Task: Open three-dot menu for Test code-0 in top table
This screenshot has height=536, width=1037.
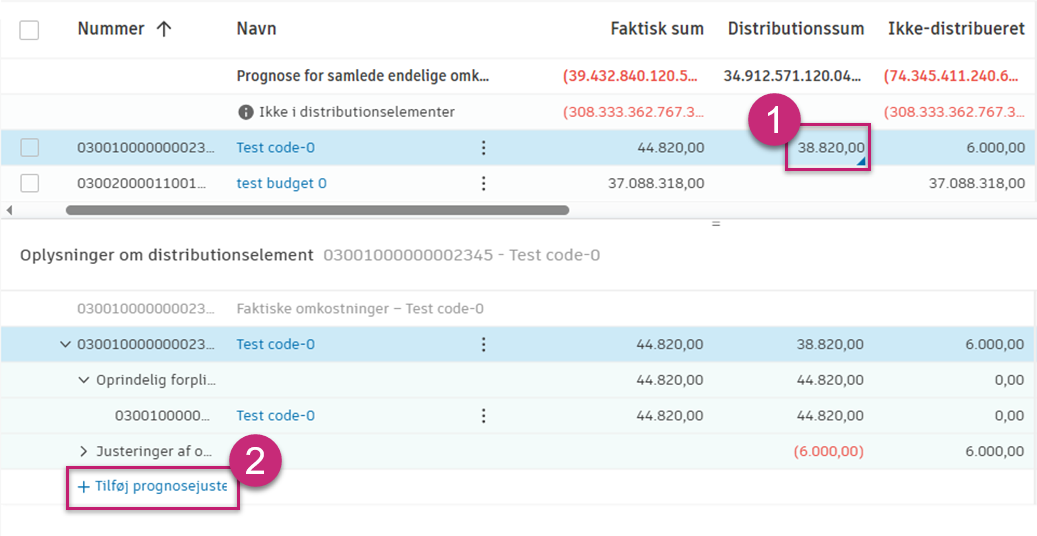Action: click(483, 148)
